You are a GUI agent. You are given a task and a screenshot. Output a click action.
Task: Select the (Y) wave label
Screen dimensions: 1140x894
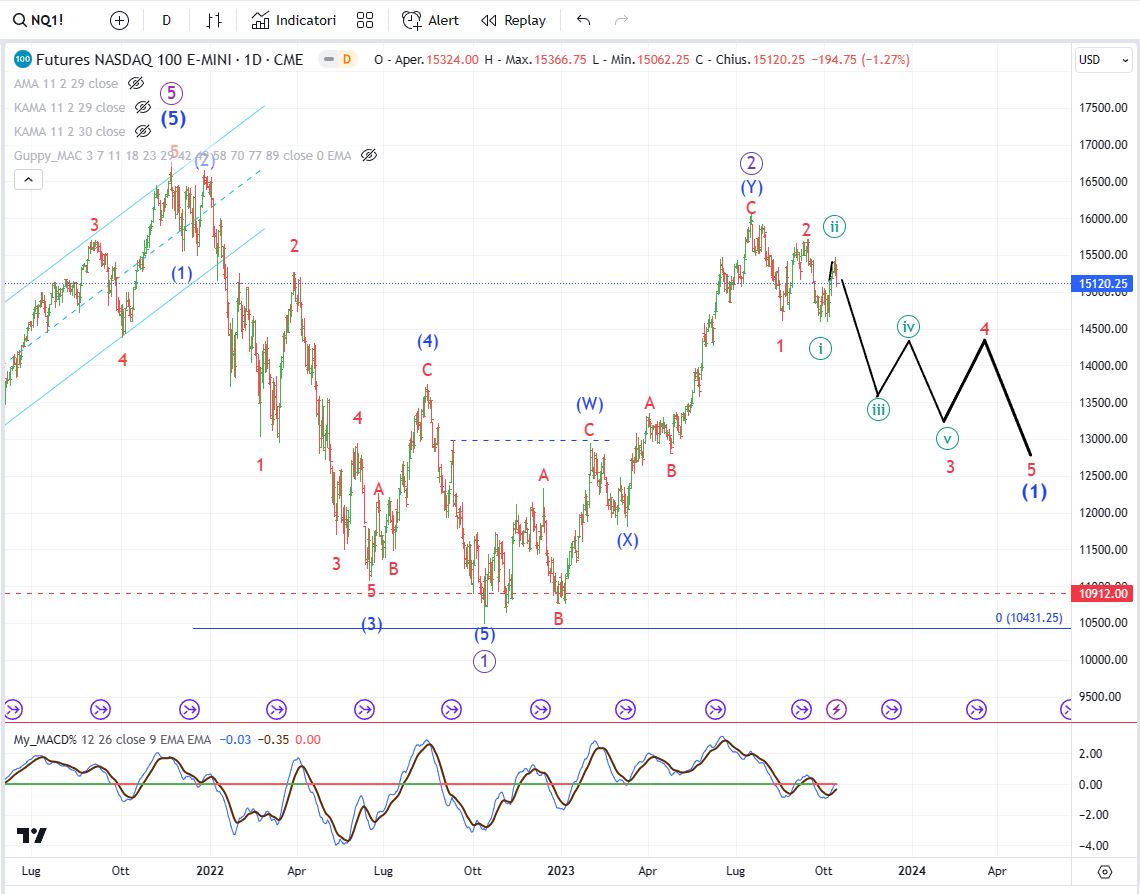click(x=752, y=188)
